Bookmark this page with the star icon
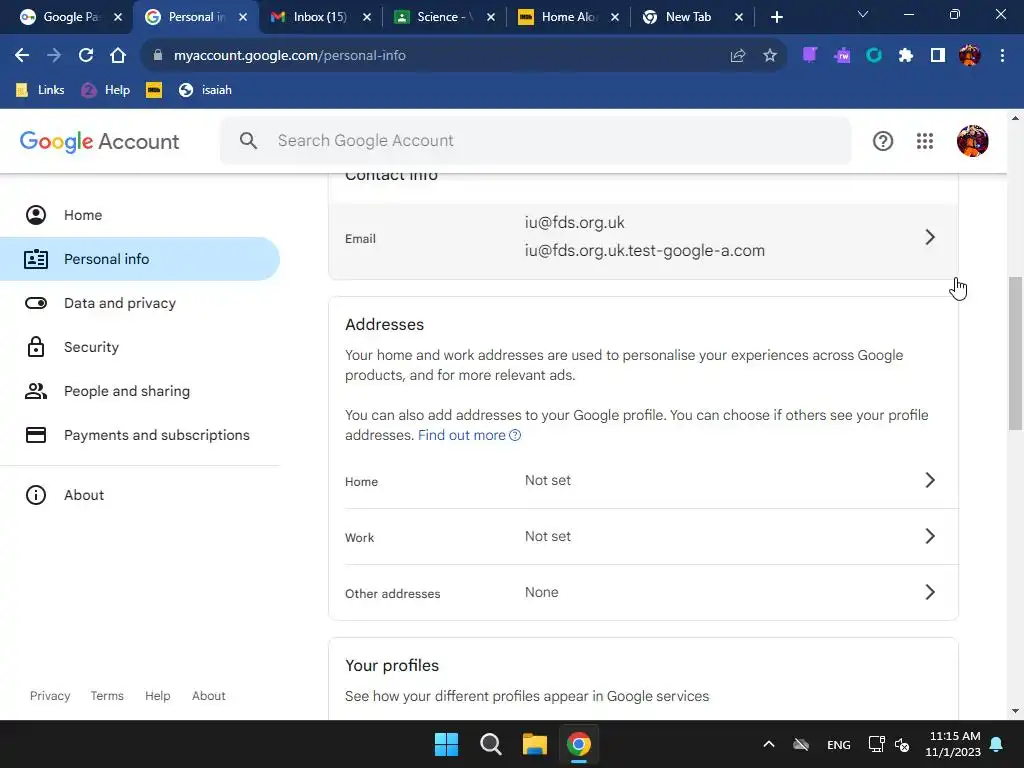This screenshot has width=1024, height=768. pos(770,56)
